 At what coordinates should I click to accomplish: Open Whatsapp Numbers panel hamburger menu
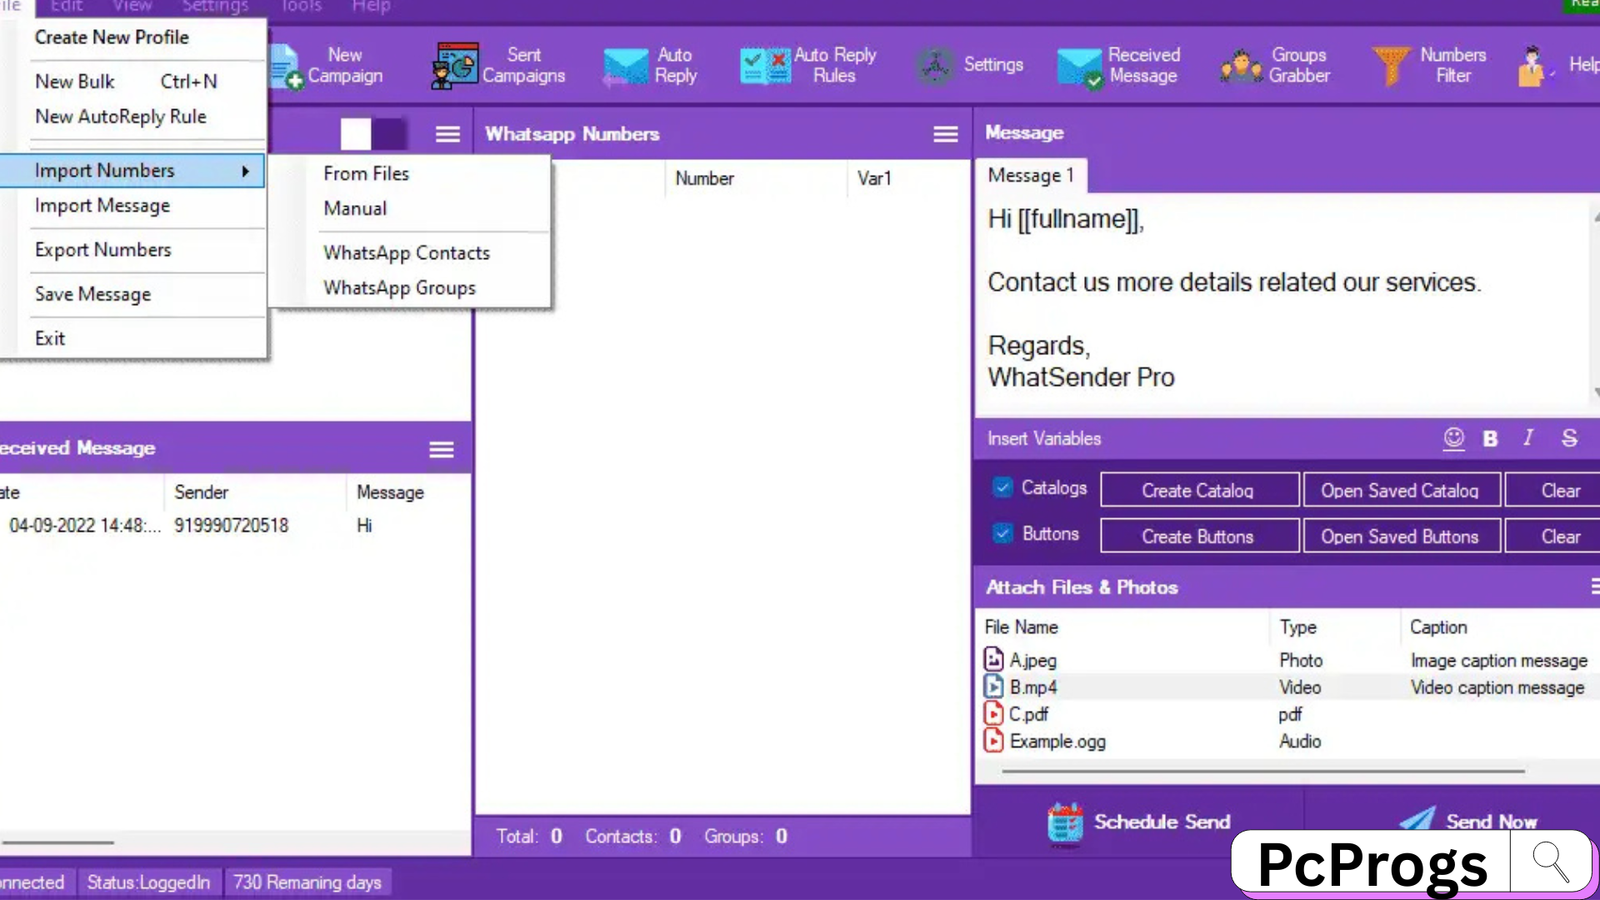pyautogui.click(x=946, y=134)
